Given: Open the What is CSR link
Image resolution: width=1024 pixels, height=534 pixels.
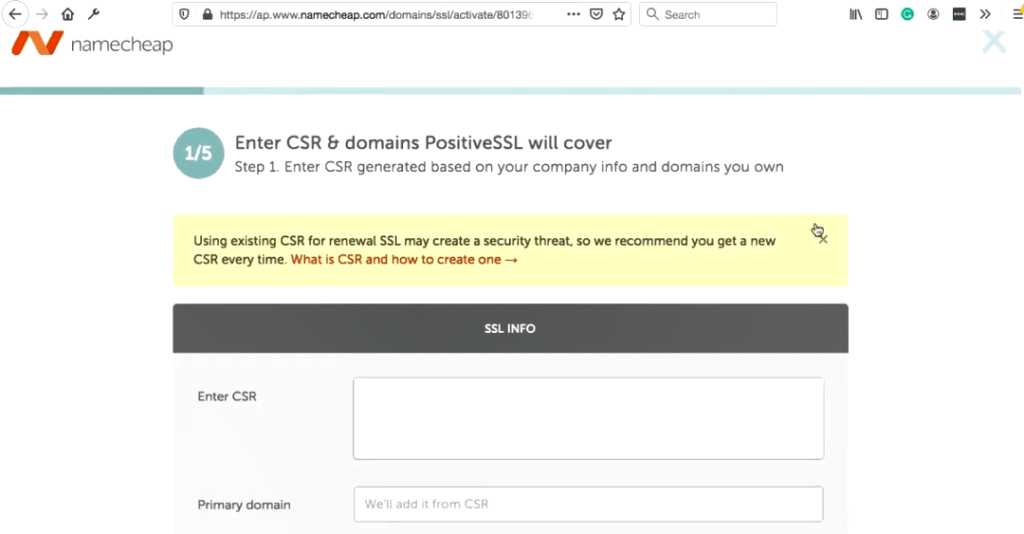Looking at the screenshot, I should (404, 259).
